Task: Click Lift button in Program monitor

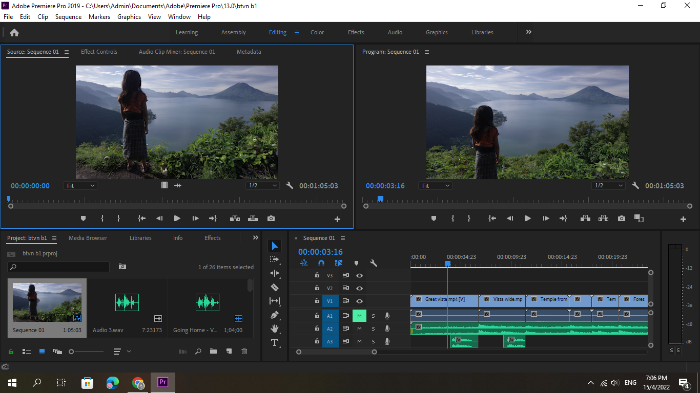Action: (x=585, y=218)
